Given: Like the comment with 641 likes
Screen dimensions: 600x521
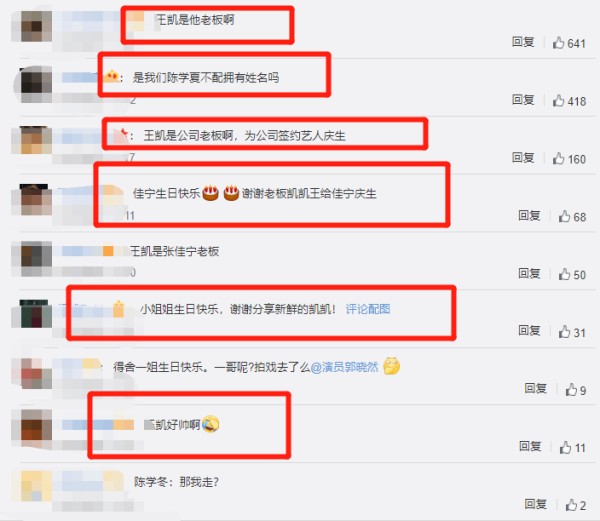Looking at the screenshot, I should click(559, 43).
